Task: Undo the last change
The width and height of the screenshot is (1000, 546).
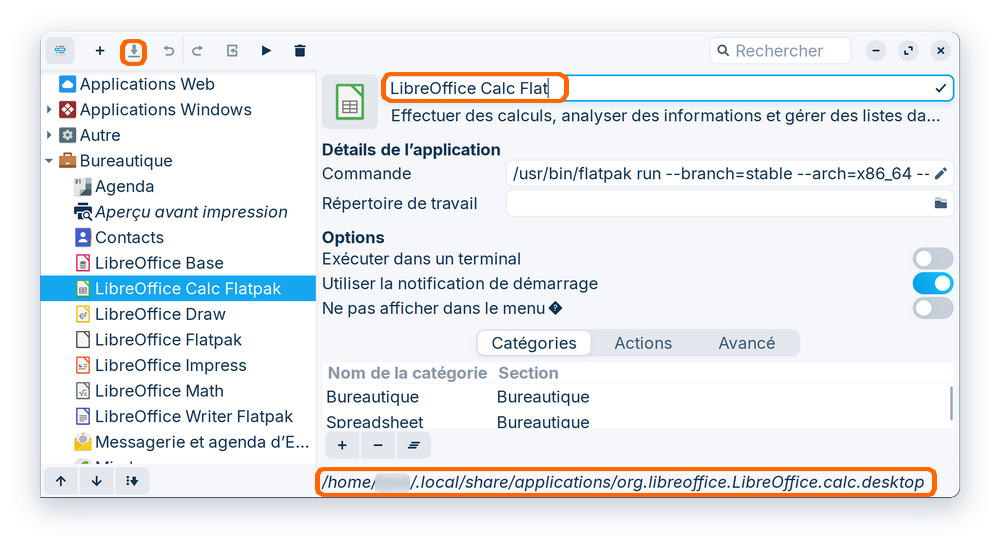Action: [x=169, y=51]
